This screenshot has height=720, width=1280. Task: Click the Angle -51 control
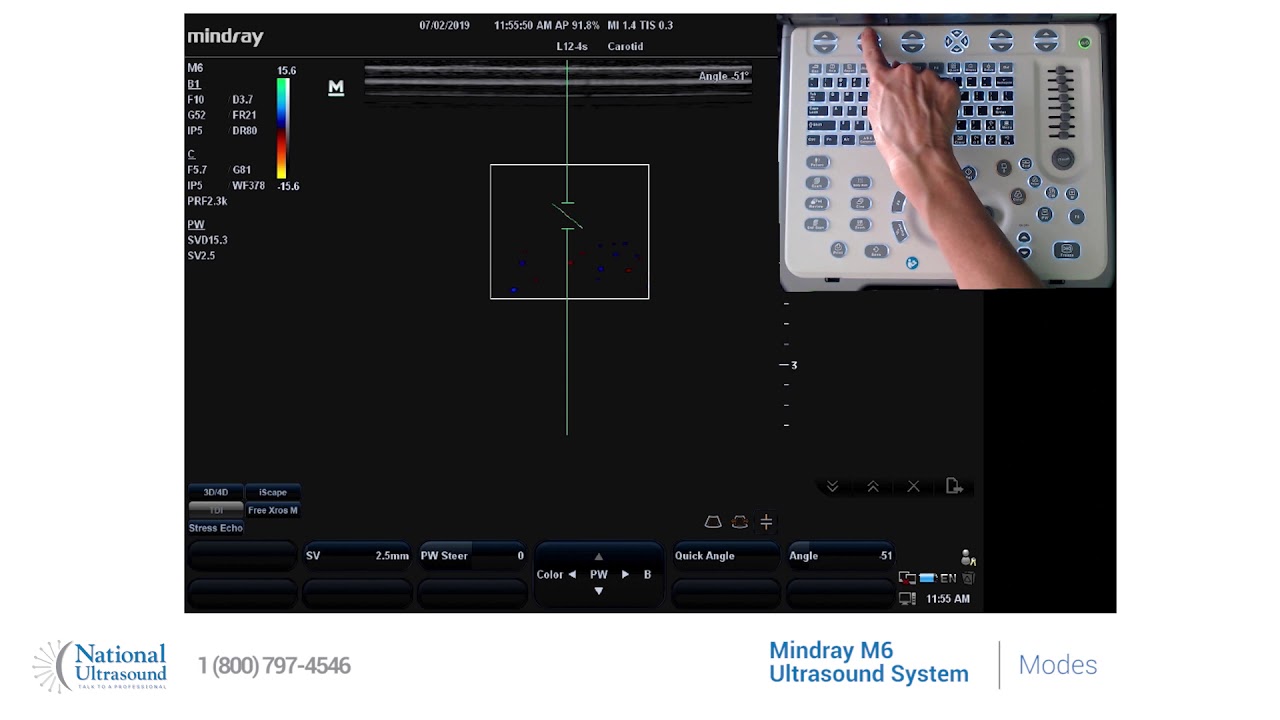pyautogui.click(x=841, y=556)
